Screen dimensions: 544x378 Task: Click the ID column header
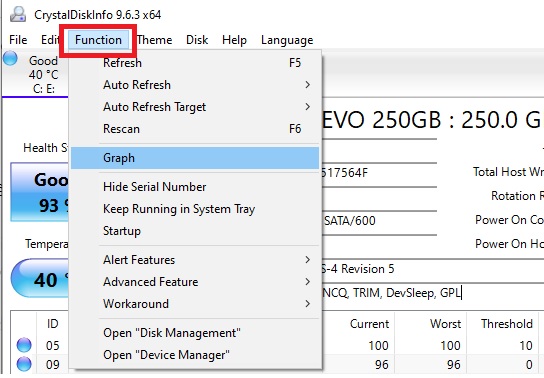53,324
